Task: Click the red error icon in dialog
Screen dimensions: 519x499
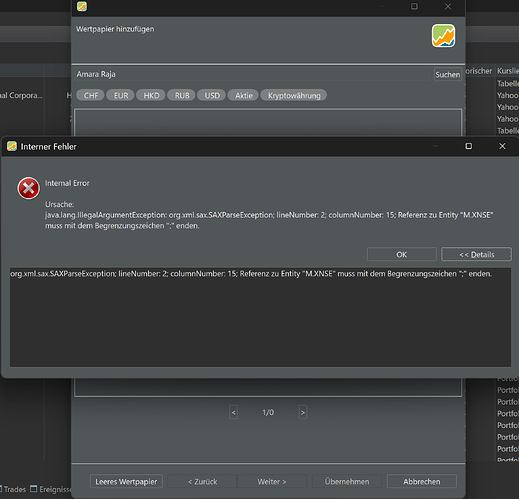Action: pos(28,188)
